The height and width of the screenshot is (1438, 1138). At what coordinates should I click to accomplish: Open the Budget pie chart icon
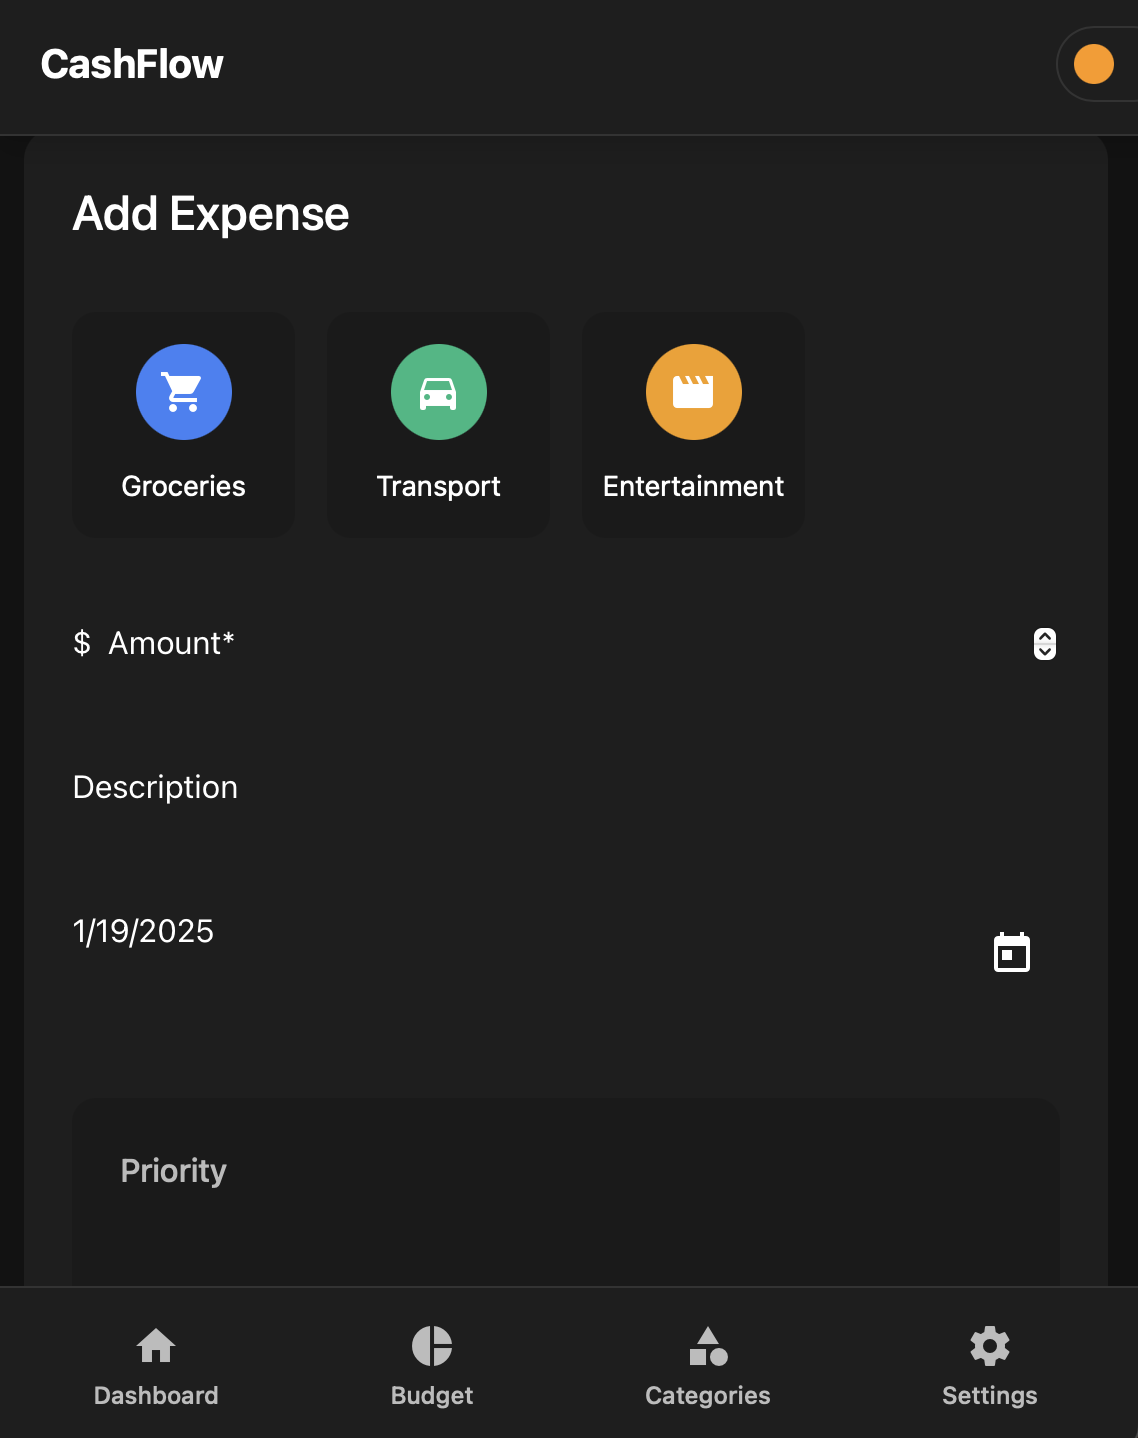pyautogui.click(x=432, y=1346)
